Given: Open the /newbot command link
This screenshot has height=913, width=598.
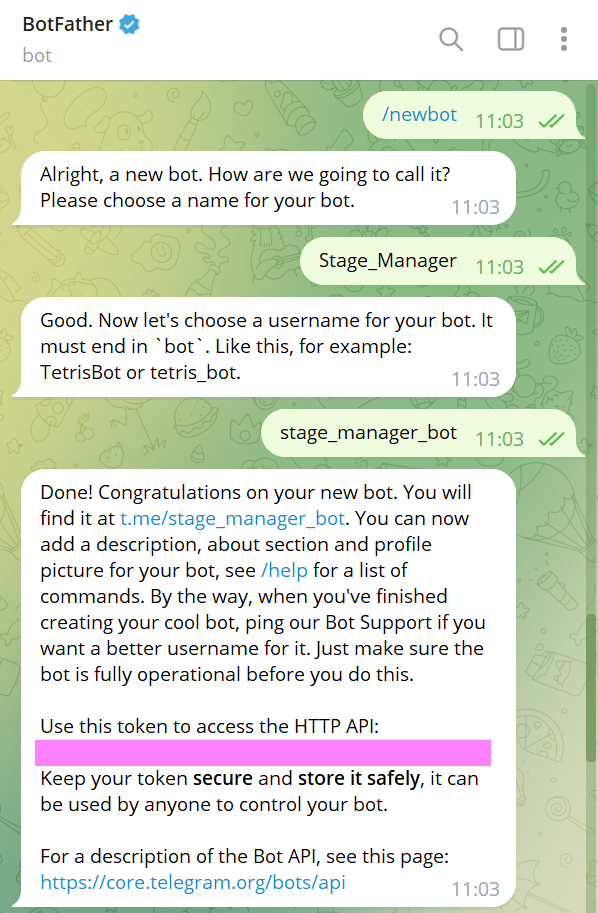Looking at the screenshot, I should coord(419,115).
